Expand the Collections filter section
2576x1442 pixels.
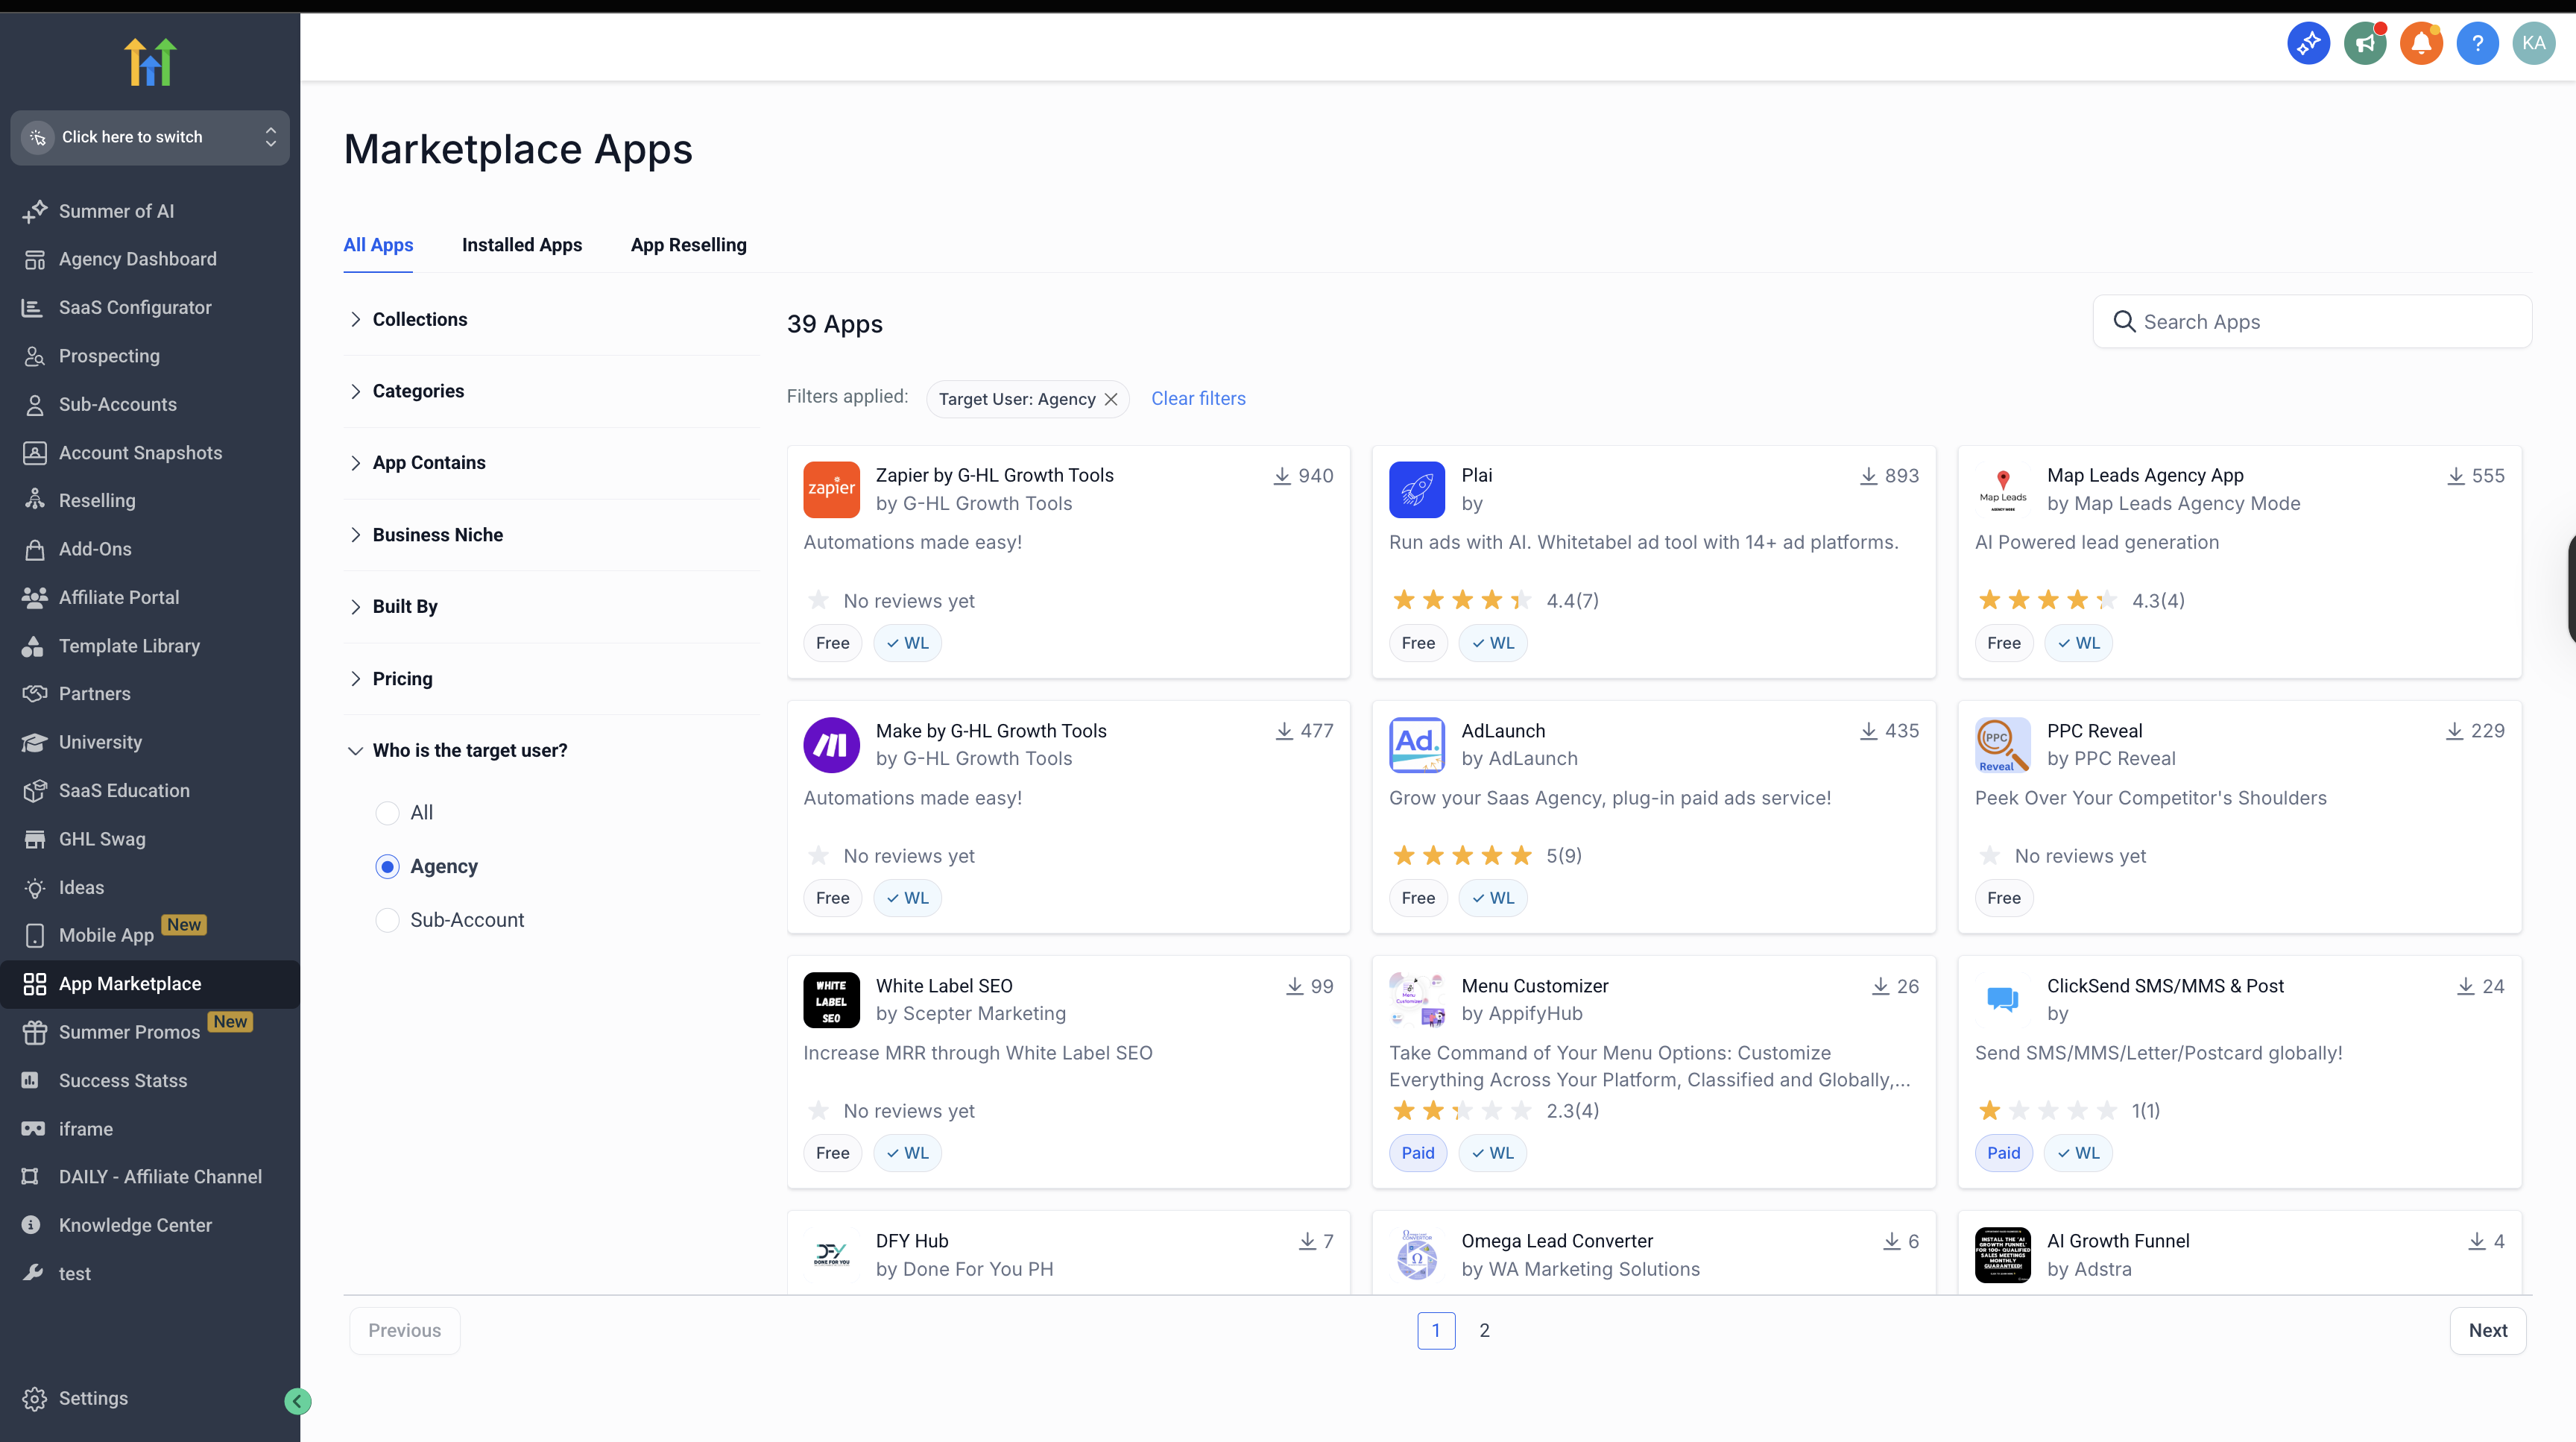coord(419,319)
